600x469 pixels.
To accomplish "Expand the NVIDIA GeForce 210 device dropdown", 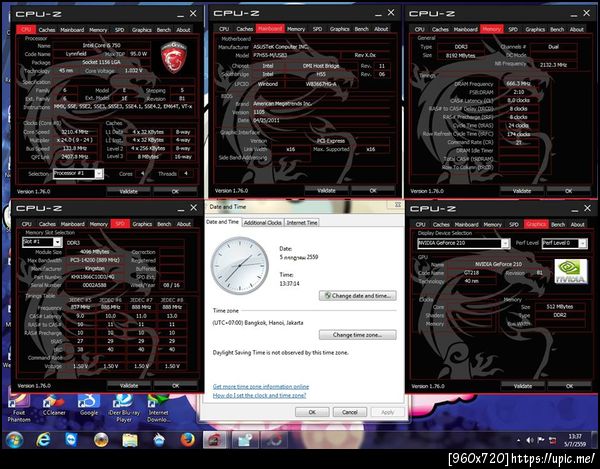I will point(505,243).
